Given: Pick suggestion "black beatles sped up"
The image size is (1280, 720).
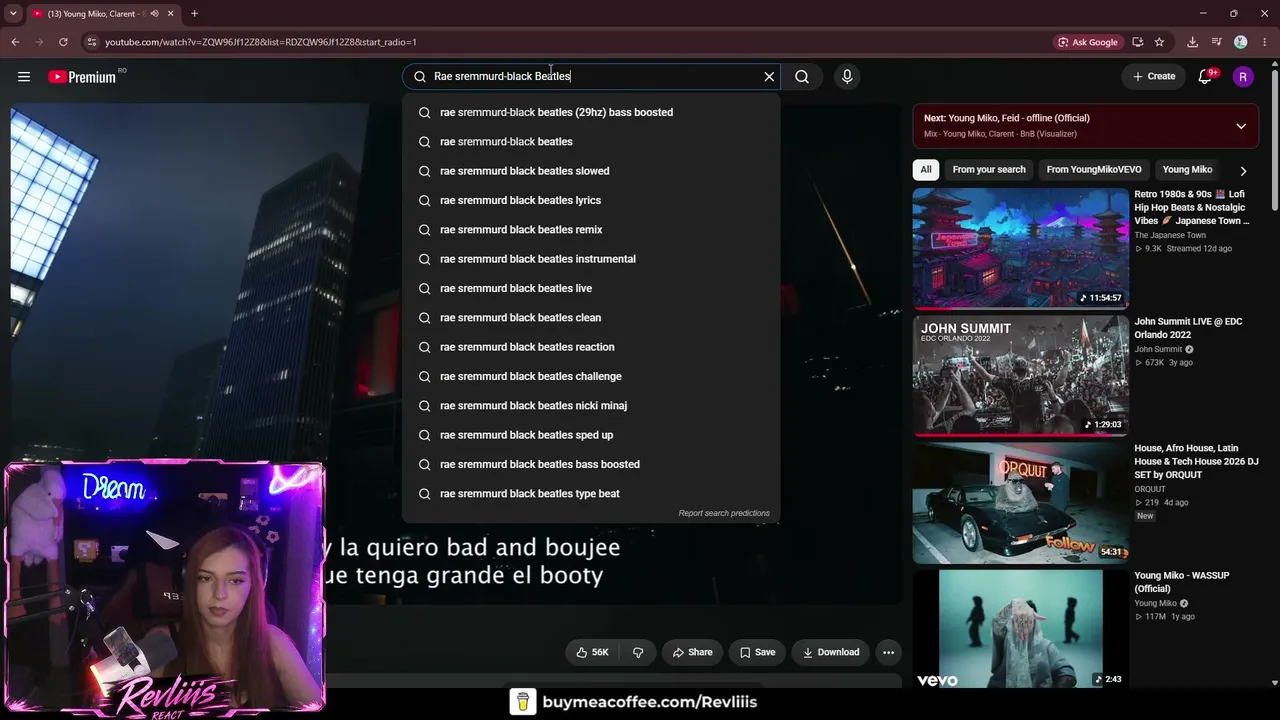Looking at the screenshot, I should point(591,435).
